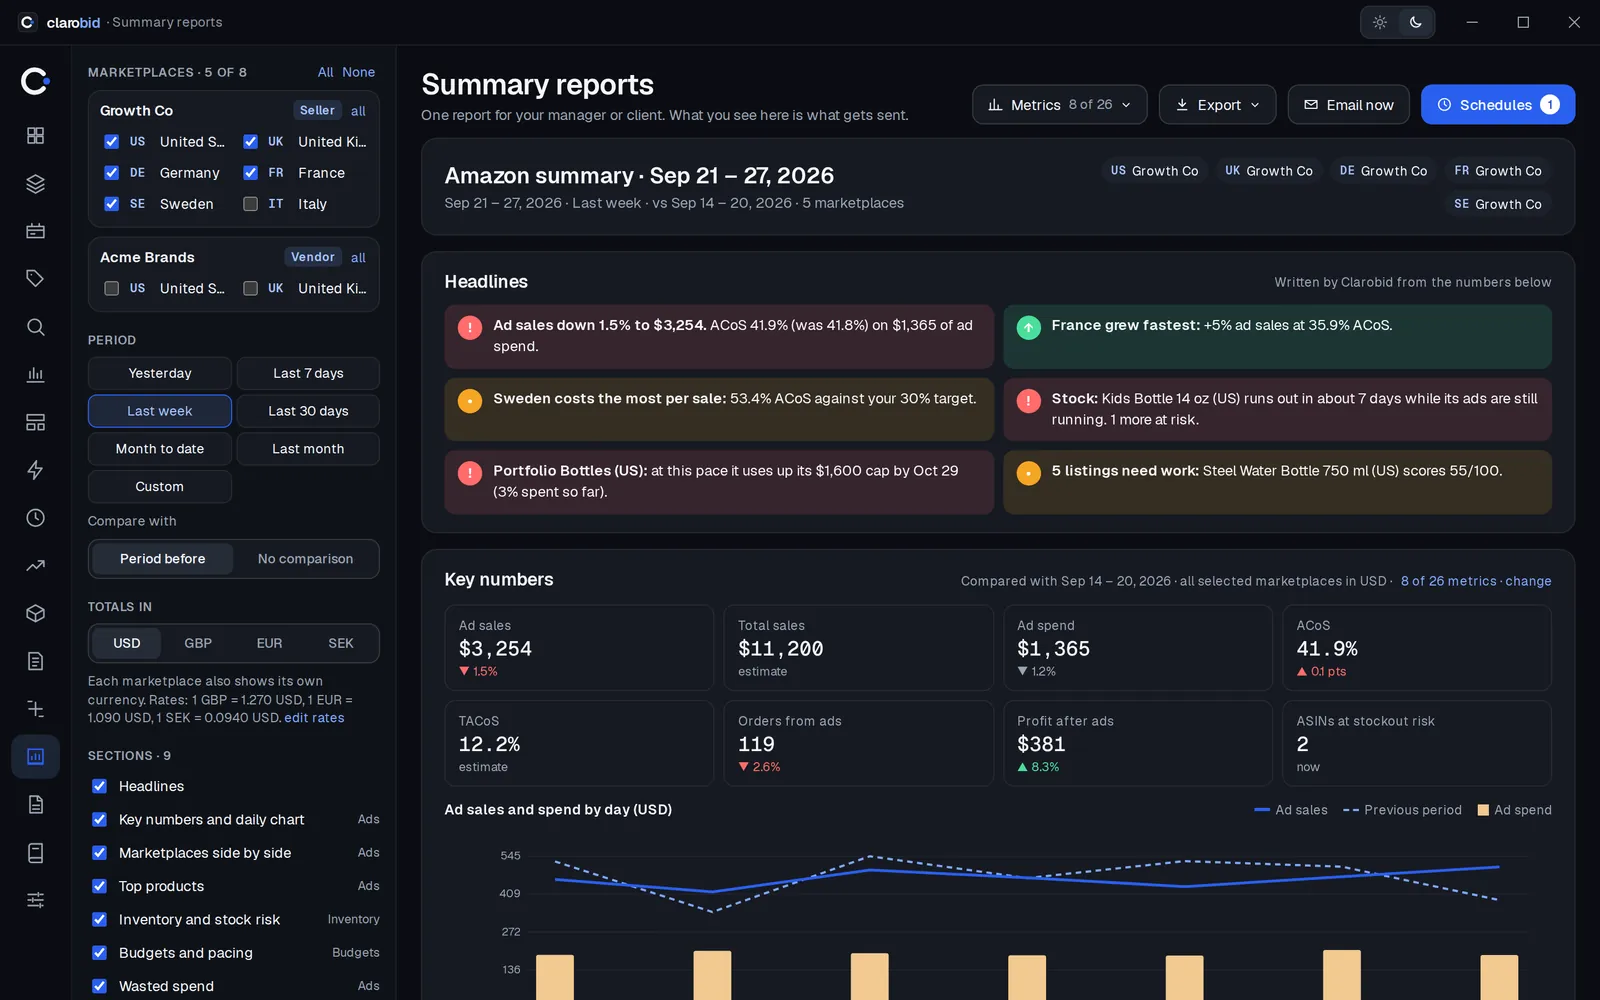Toggle Inventory and stock risk section
The height and width of the screenshot is (1000, 1600).
(x=100, y=919)
